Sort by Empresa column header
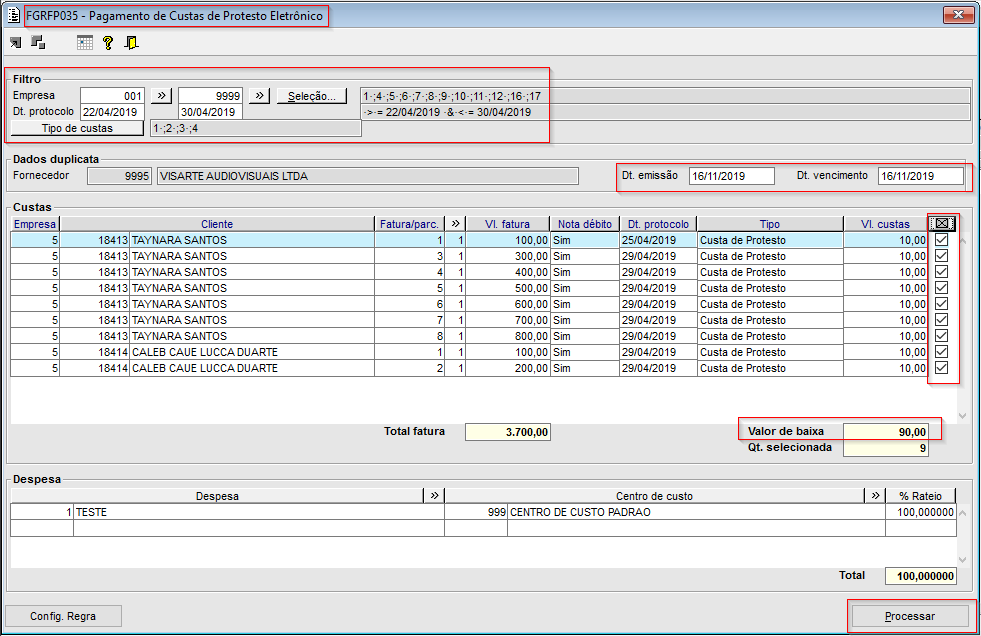 (x=35, y=224)
